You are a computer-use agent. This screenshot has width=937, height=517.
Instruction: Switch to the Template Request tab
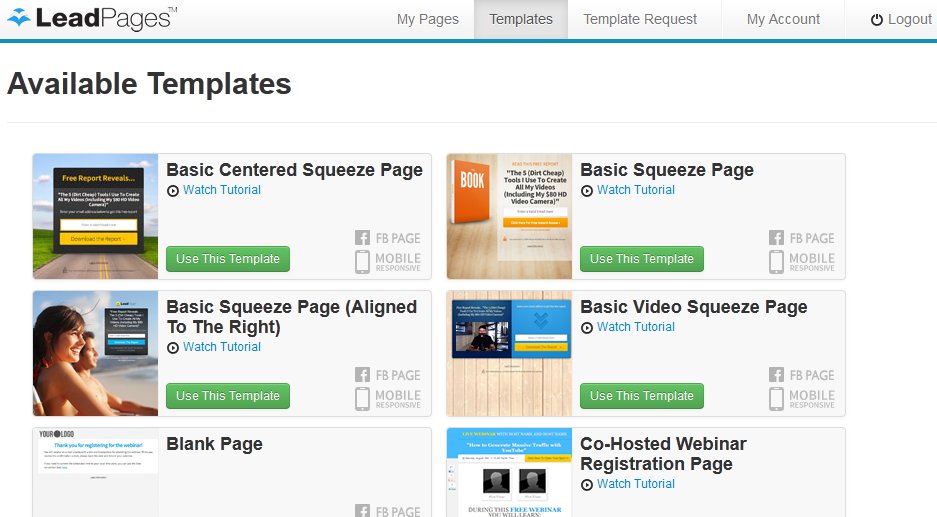(x=640, y=19)
